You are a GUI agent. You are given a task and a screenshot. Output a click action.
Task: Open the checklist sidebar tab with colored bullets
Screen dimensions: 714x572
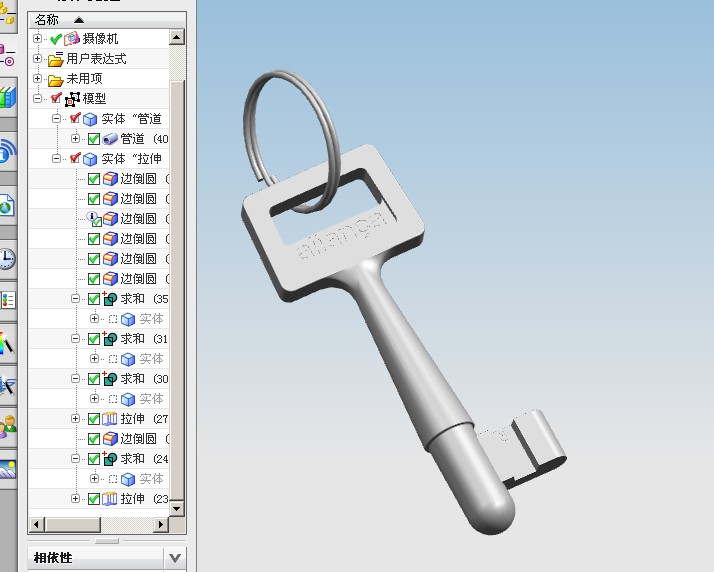[8, 300]
